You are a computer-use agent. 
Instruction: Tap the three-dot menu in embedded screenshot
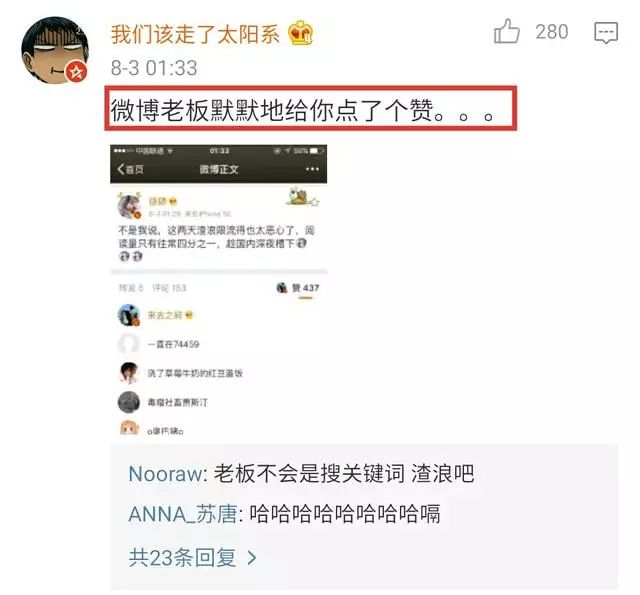click(x=312, y=169)
